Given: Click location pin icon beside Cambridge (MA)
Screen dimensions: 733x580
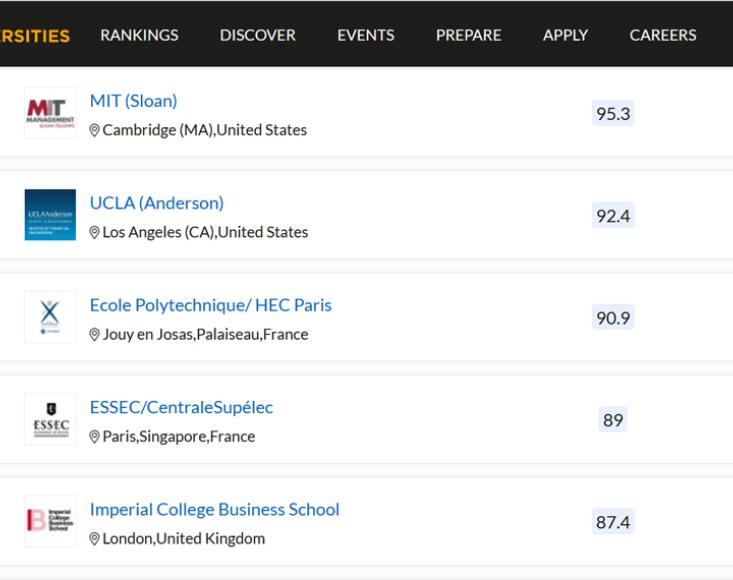Looking at the screenshot, I should pyautogui.click(x=94, y=130).
